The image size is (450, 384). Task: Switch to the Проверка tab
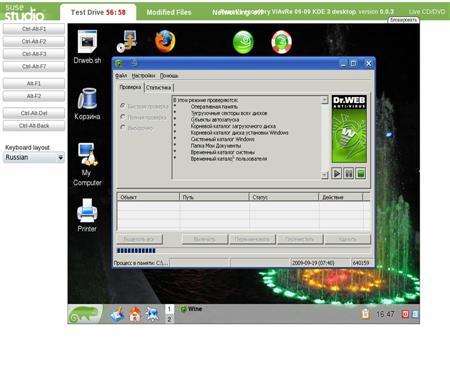coord(130,87)
